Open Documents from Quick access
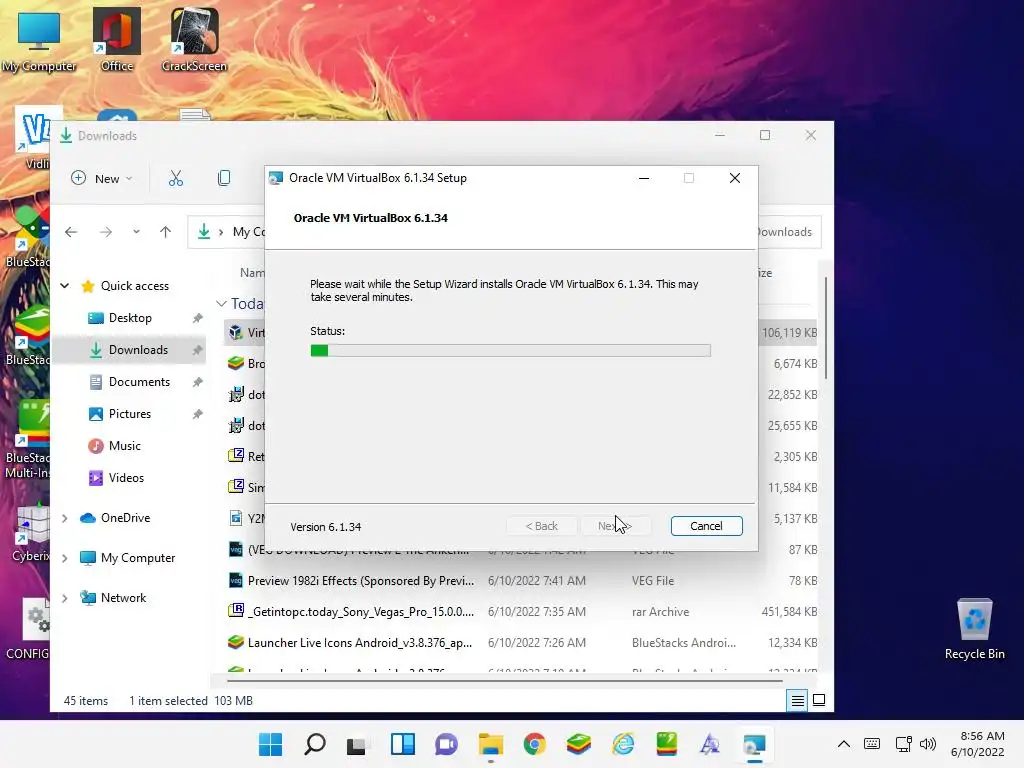1024x768 pixels. pos(139,381)
